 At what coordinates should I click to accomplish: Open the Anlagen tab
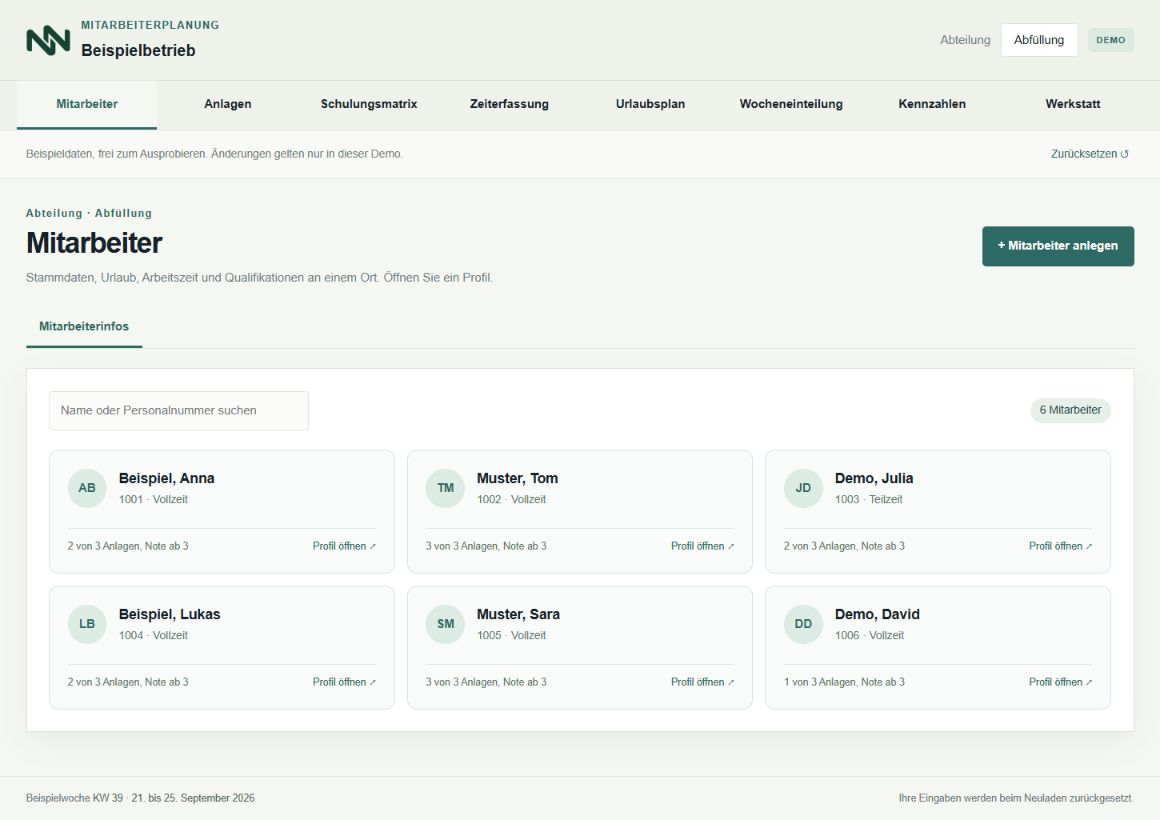tap(228, 104)
